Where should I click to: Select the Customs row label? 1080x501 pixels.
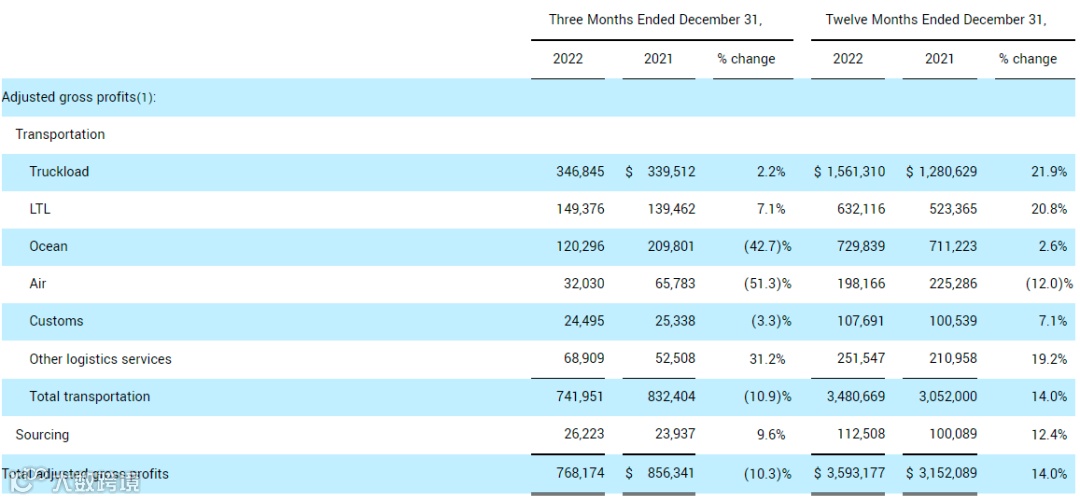(x=56, y=321)
